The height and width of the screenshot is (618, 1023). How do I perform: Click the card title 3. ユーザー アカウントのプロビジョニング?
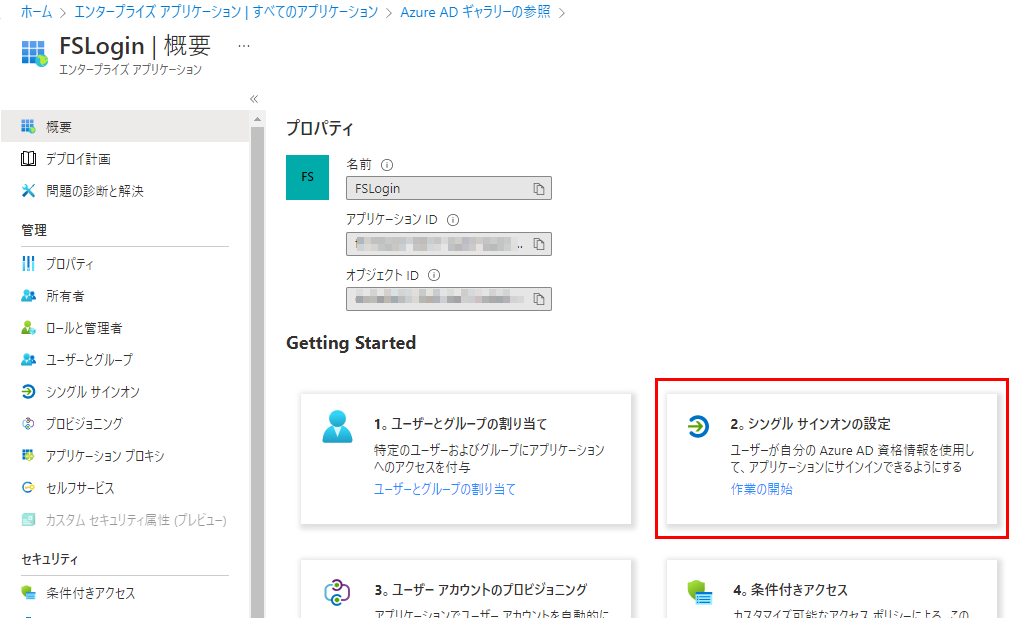coord(481,590)
